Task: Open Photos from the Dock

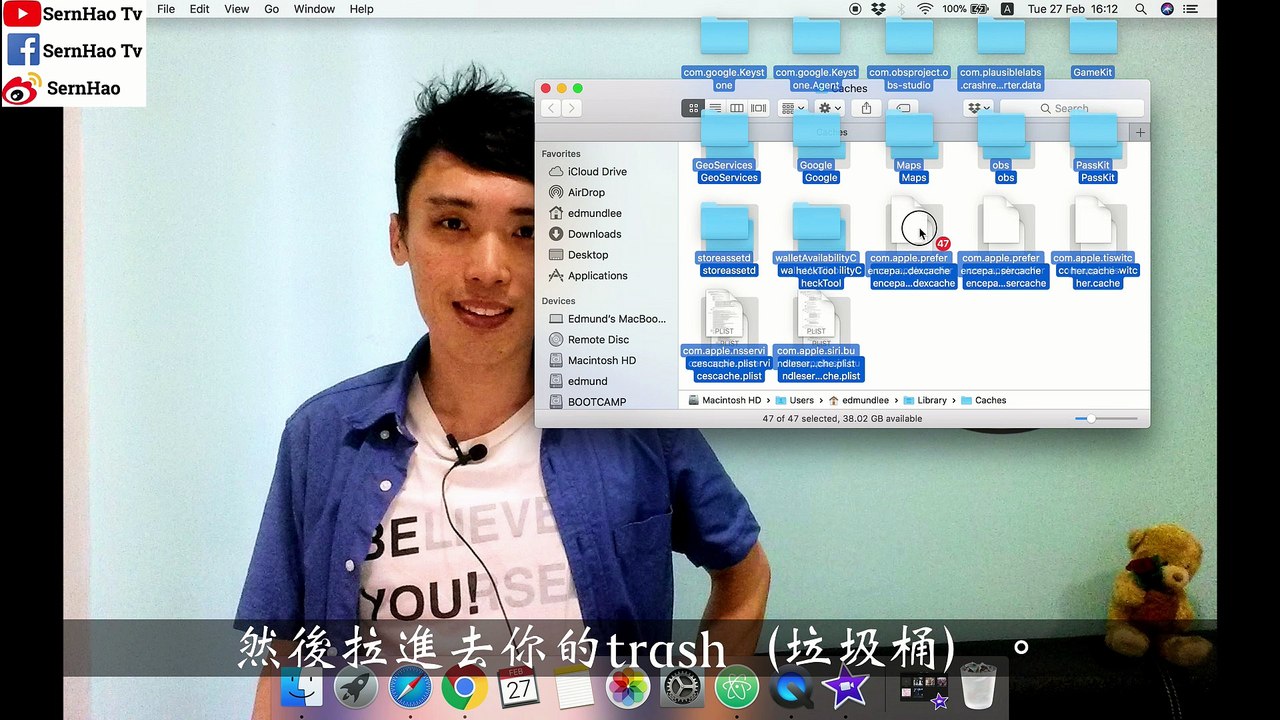Action: tap(628, 688)
